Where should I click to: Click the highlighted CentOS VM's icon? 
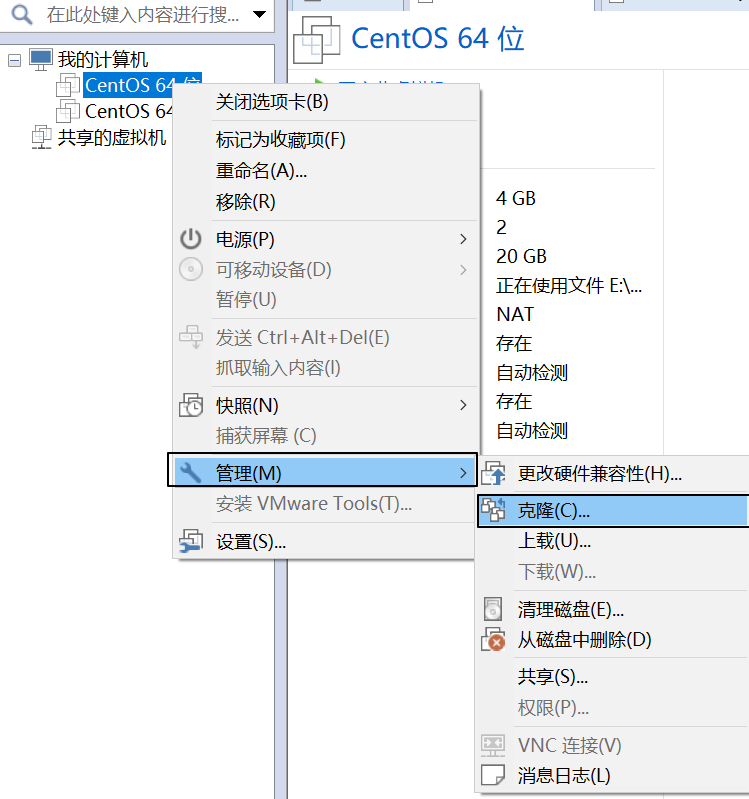(68, 85)
